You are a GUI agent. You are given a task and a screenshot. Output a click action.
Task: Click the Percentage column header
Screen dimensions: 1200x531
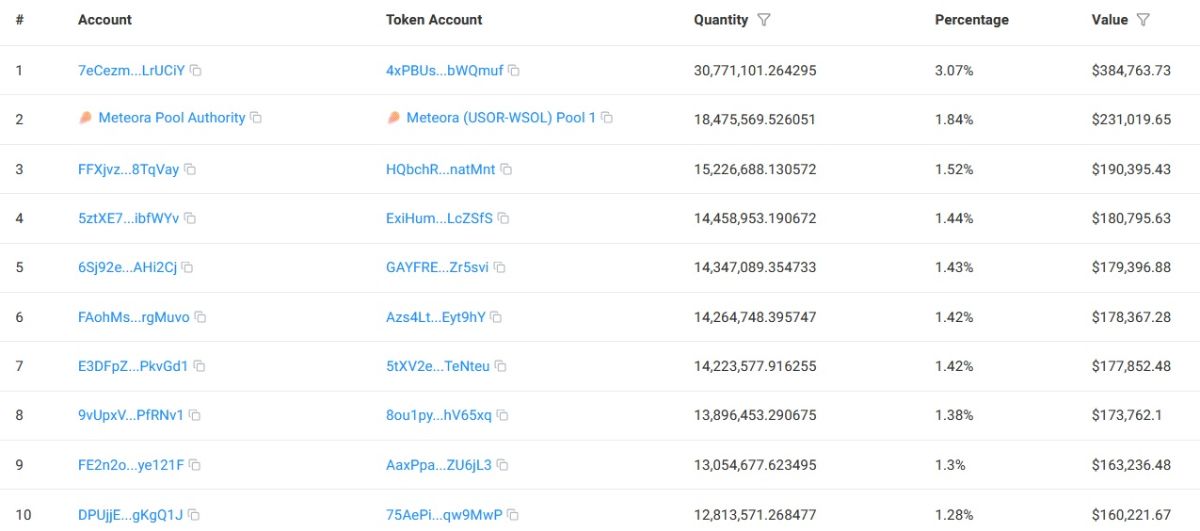click(x=972, y=20)
